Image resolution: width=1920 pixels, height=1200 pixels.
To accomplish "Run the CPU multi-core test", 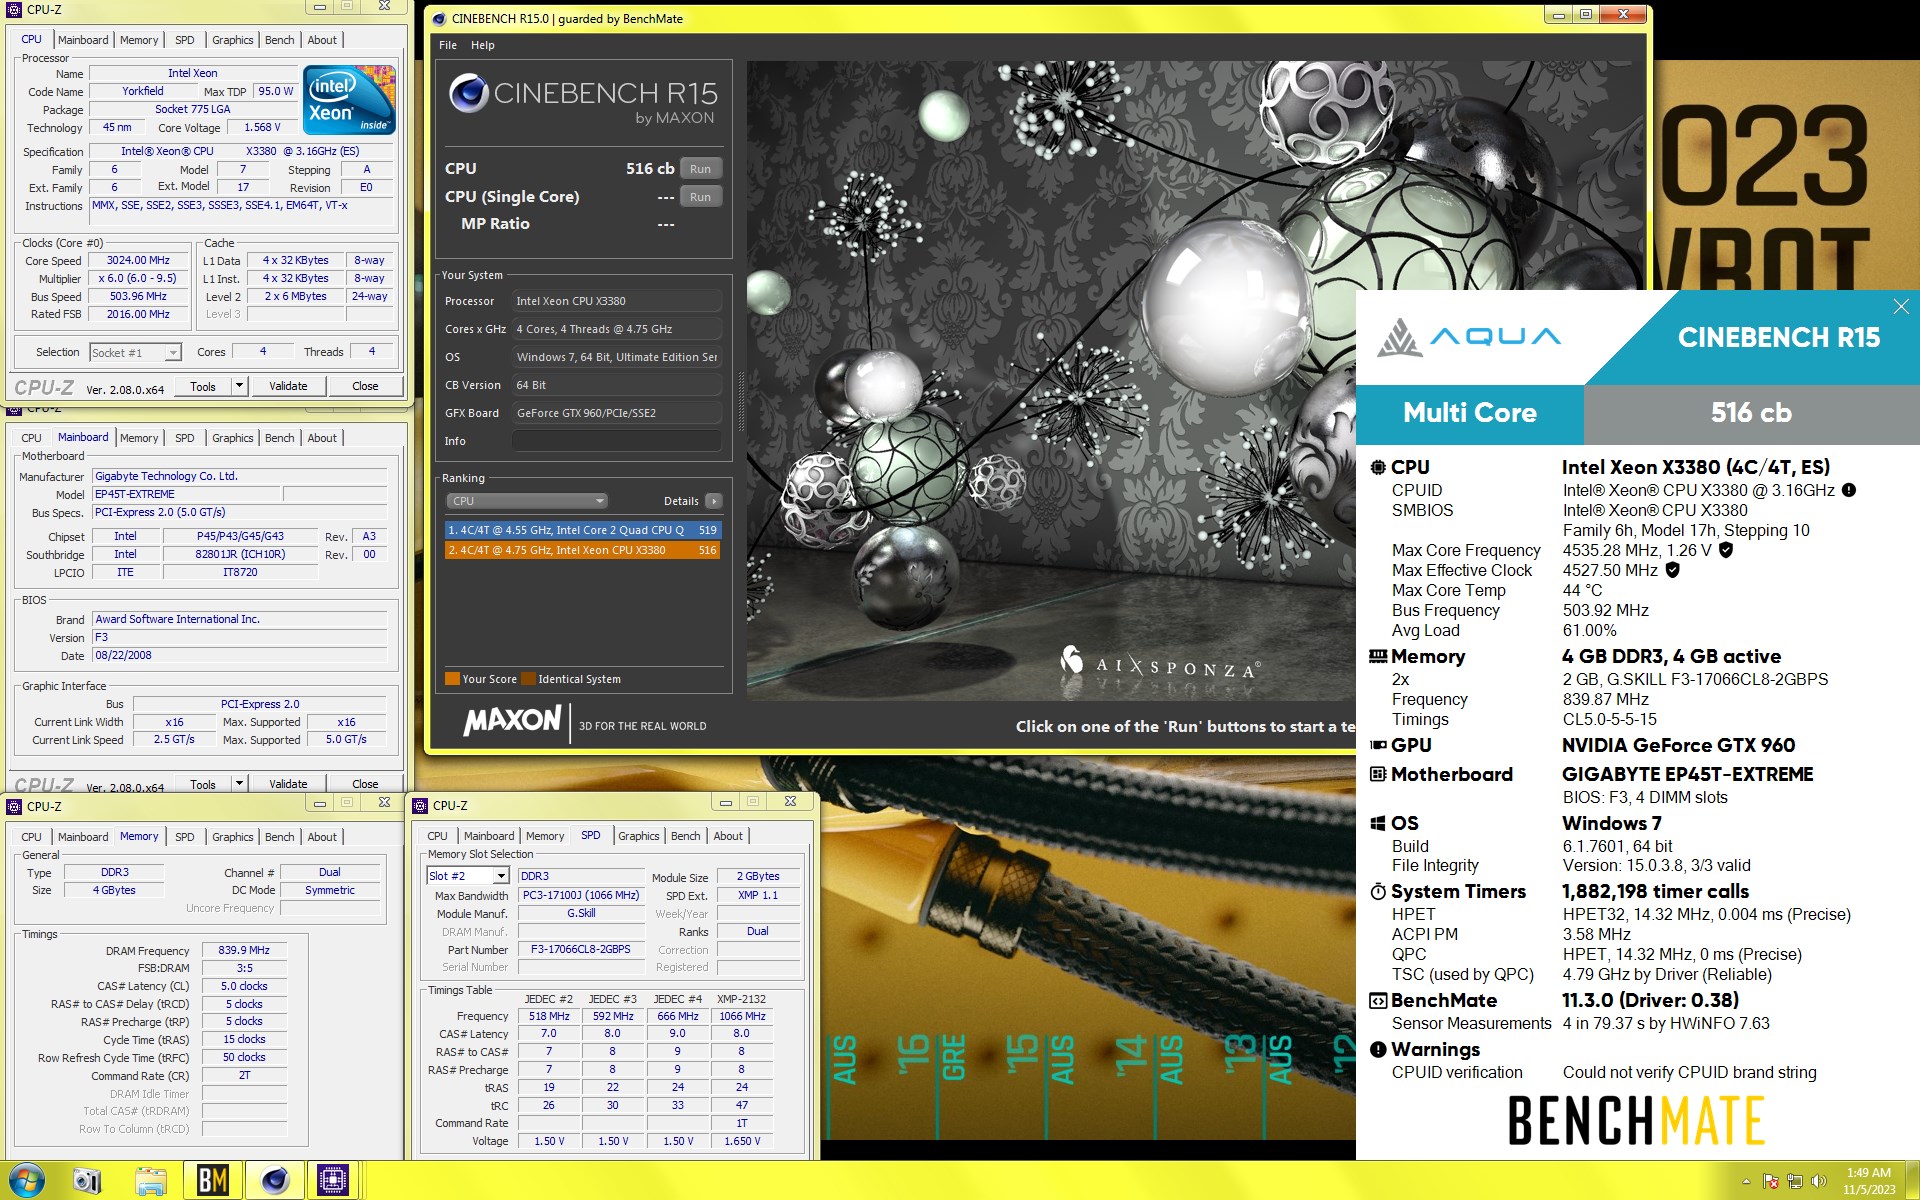I will click(701, 169).
